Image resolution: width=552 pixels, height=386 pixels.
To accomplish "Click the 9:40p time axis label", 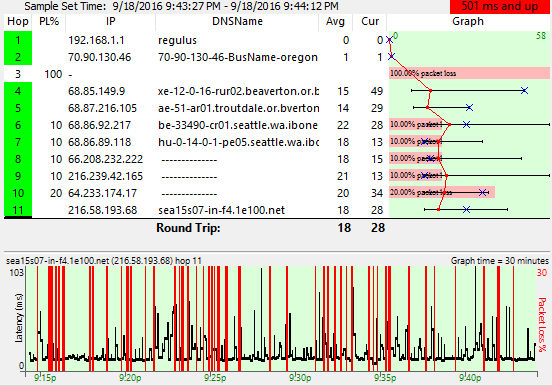I will [x=470, y=378].
